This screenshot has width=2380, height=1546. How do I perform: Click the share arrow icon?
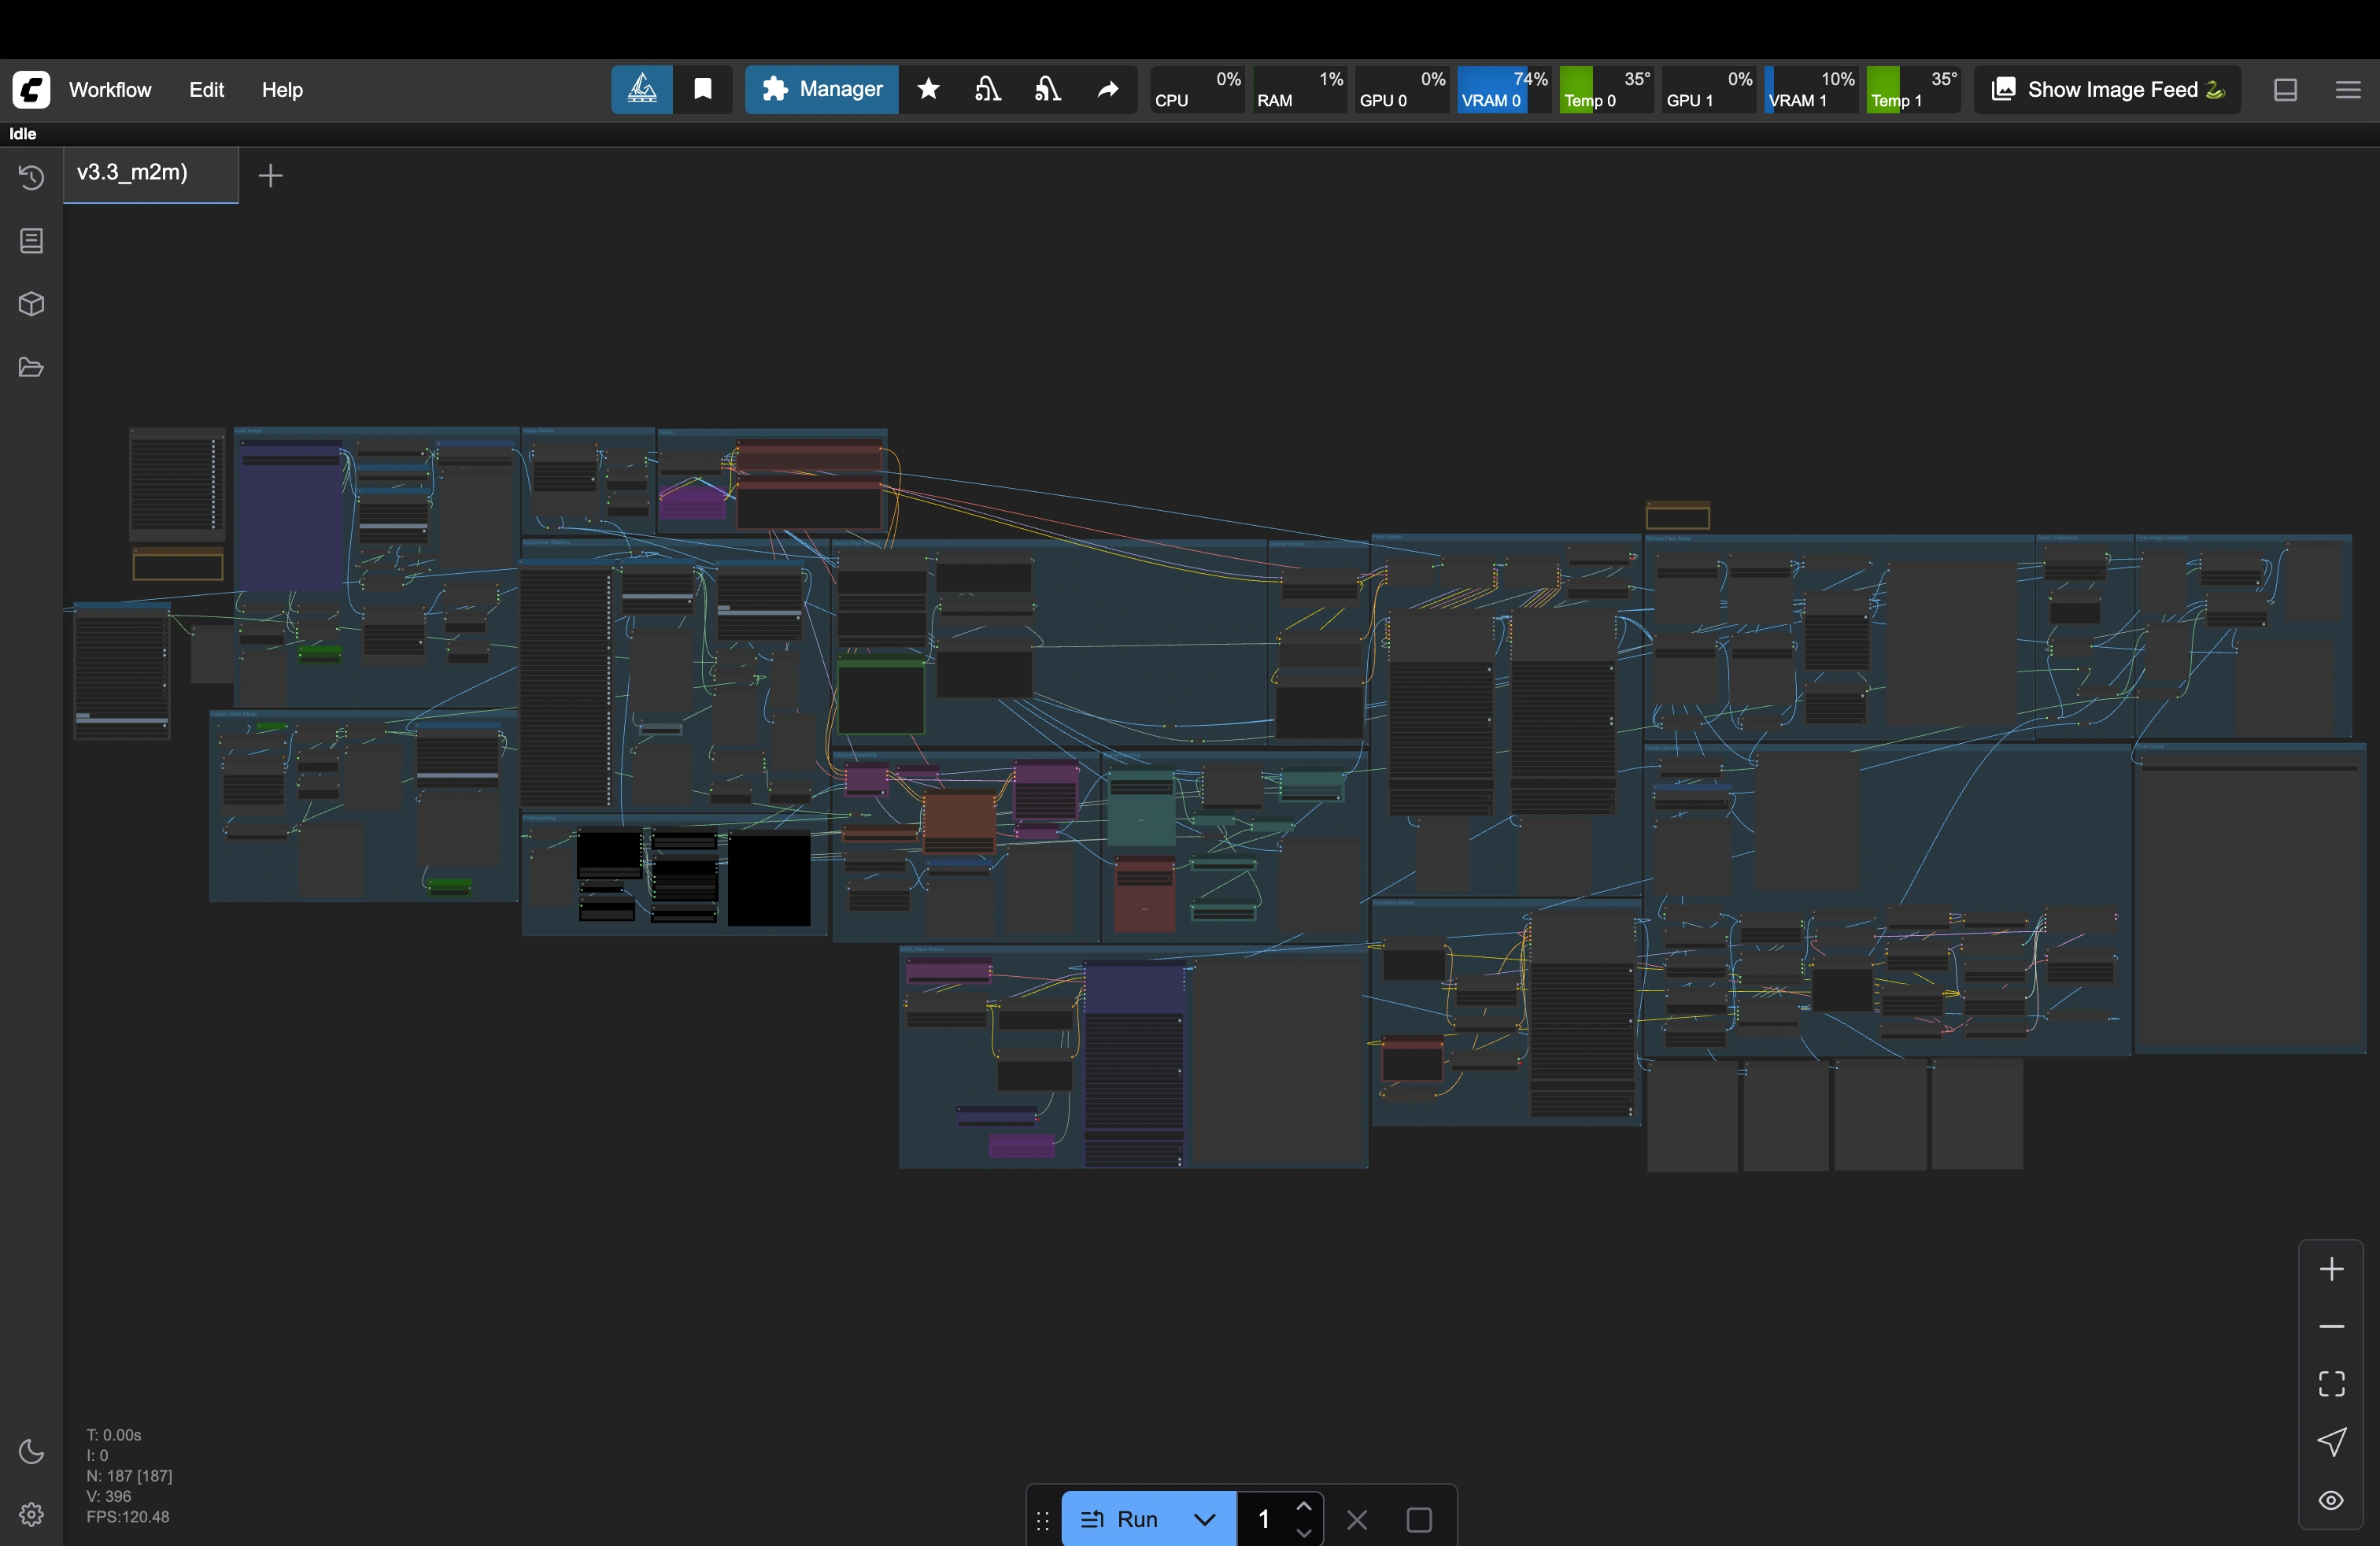1108,90
